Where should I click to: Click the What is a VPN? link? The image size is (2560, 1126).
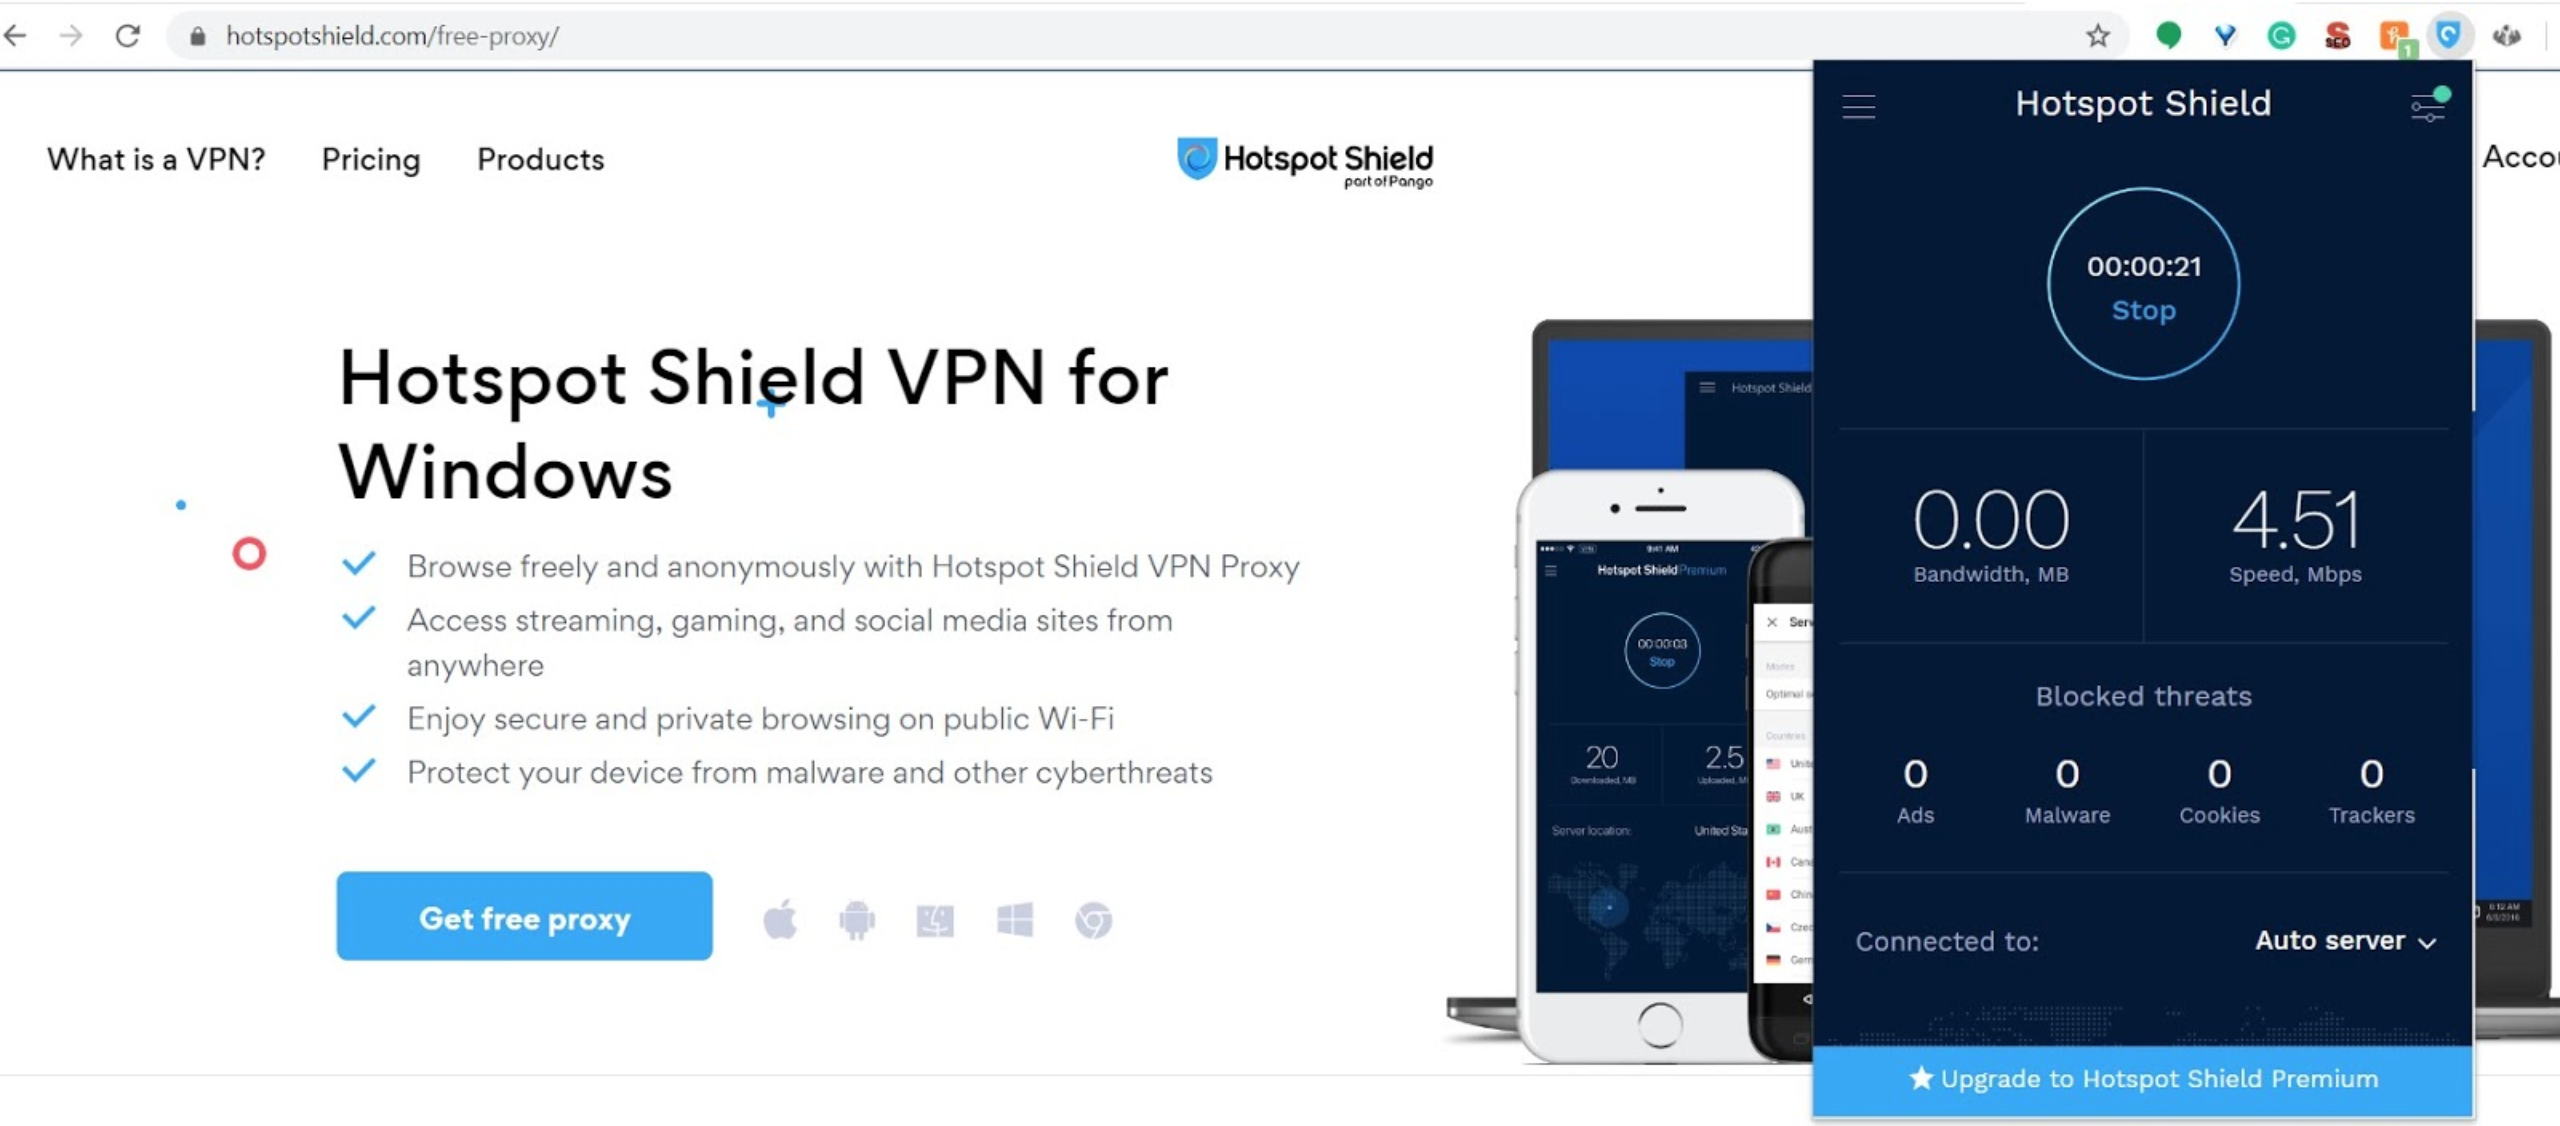157,158
